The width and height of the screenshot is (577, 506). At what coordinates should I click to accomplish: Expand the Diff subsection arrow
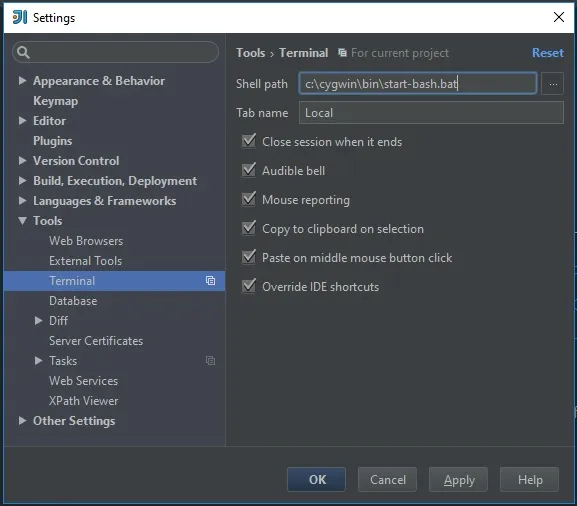coord(38,321)
